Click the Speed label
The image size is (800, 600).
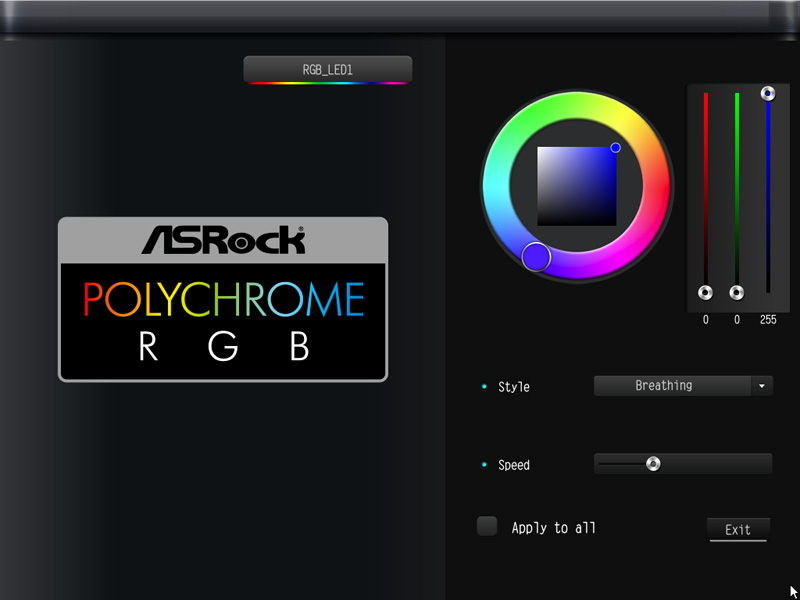[514, 465]
